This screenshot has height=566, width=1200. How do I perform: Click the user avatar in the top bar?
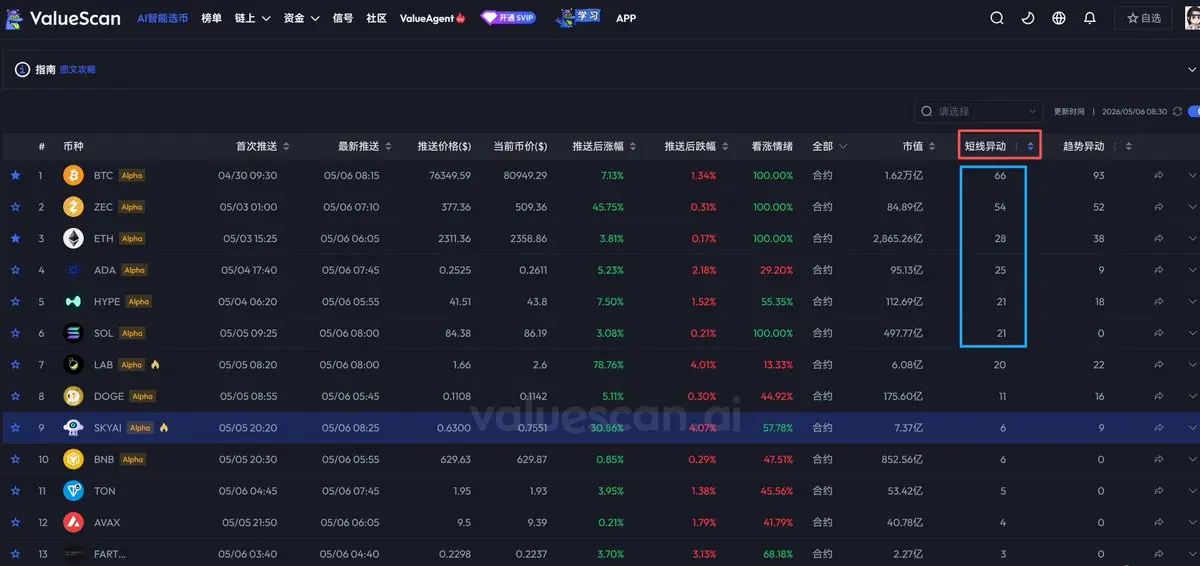click(1192, 18)
